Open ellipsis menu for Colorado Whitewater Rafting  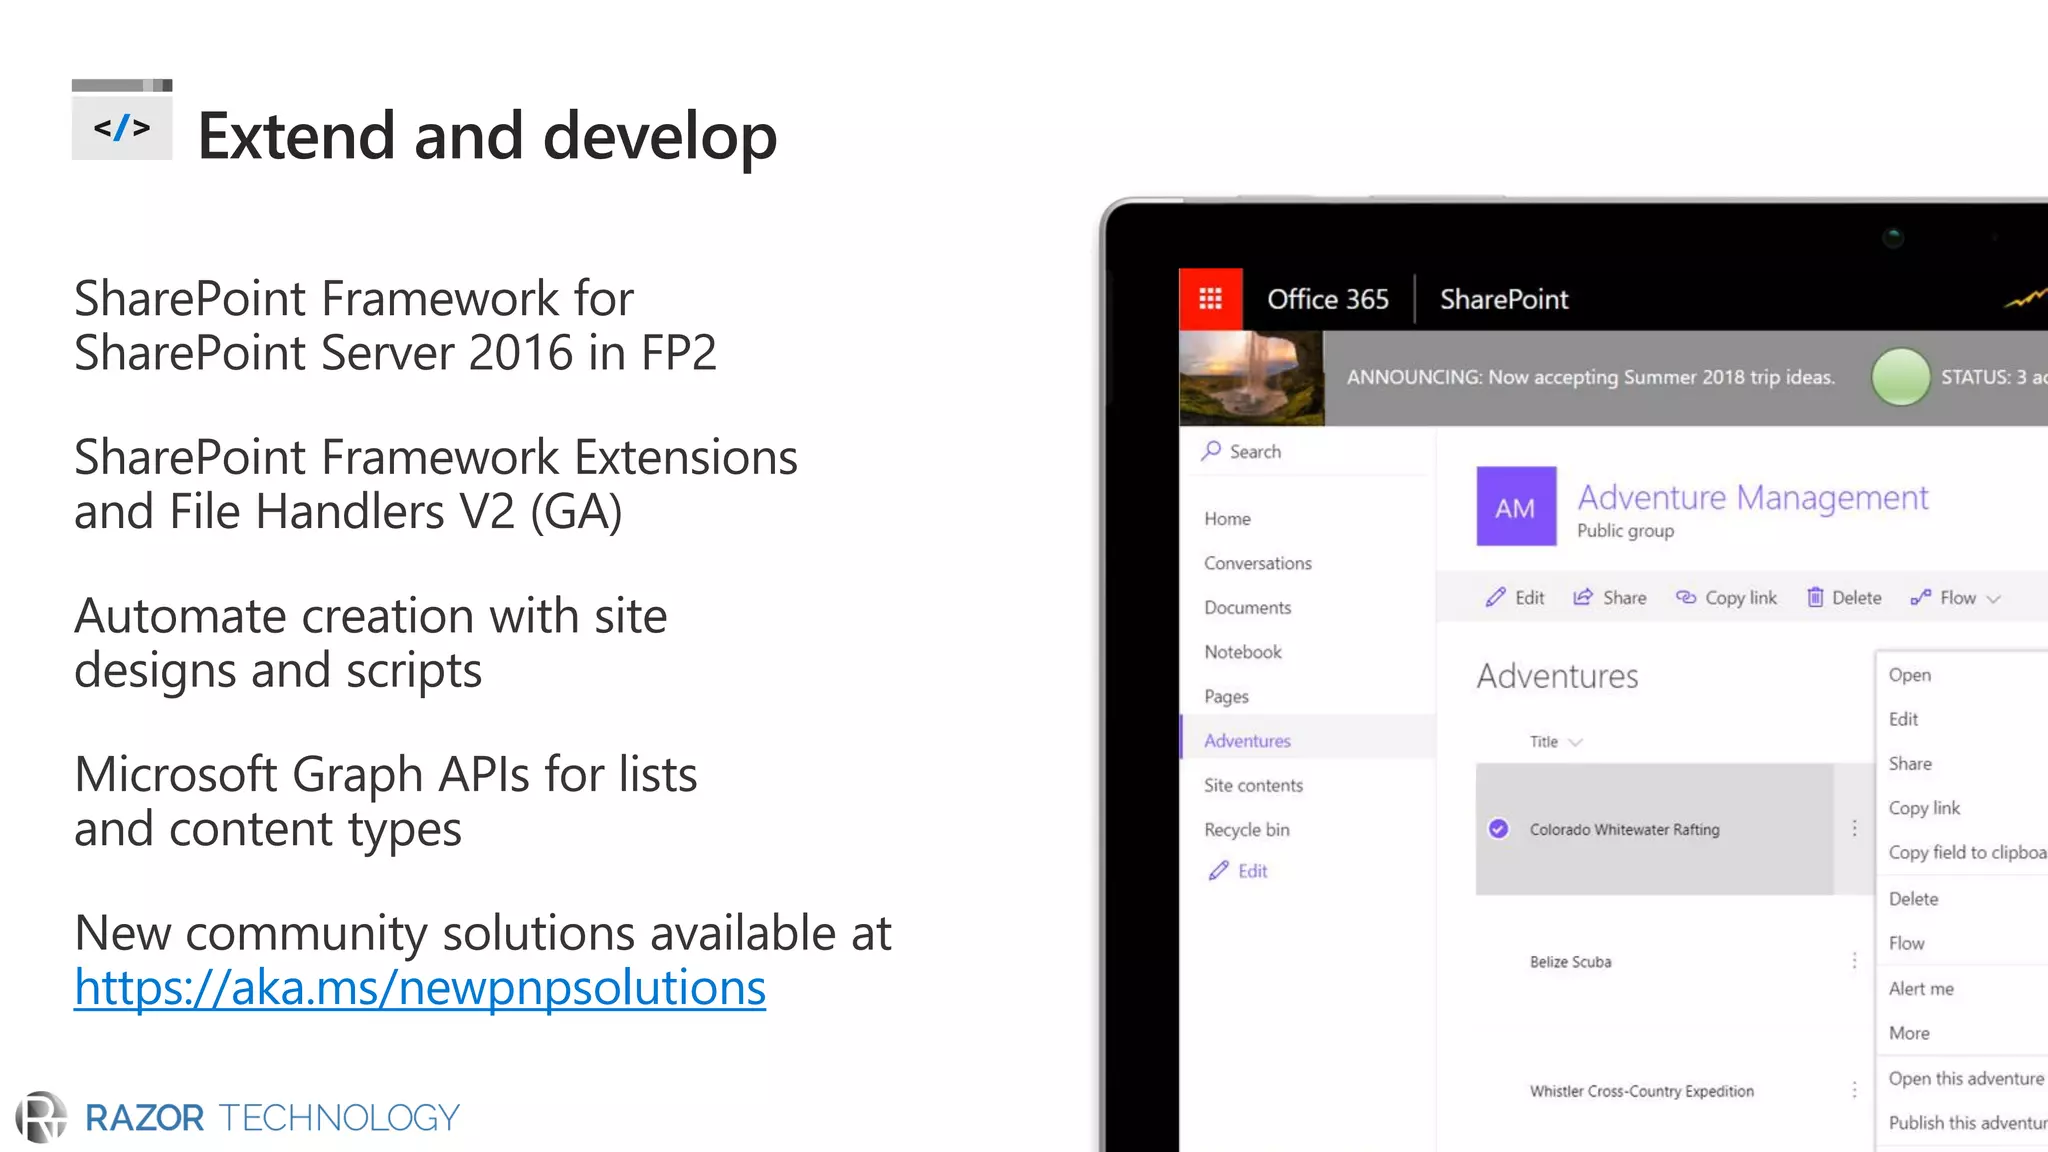1854,828
